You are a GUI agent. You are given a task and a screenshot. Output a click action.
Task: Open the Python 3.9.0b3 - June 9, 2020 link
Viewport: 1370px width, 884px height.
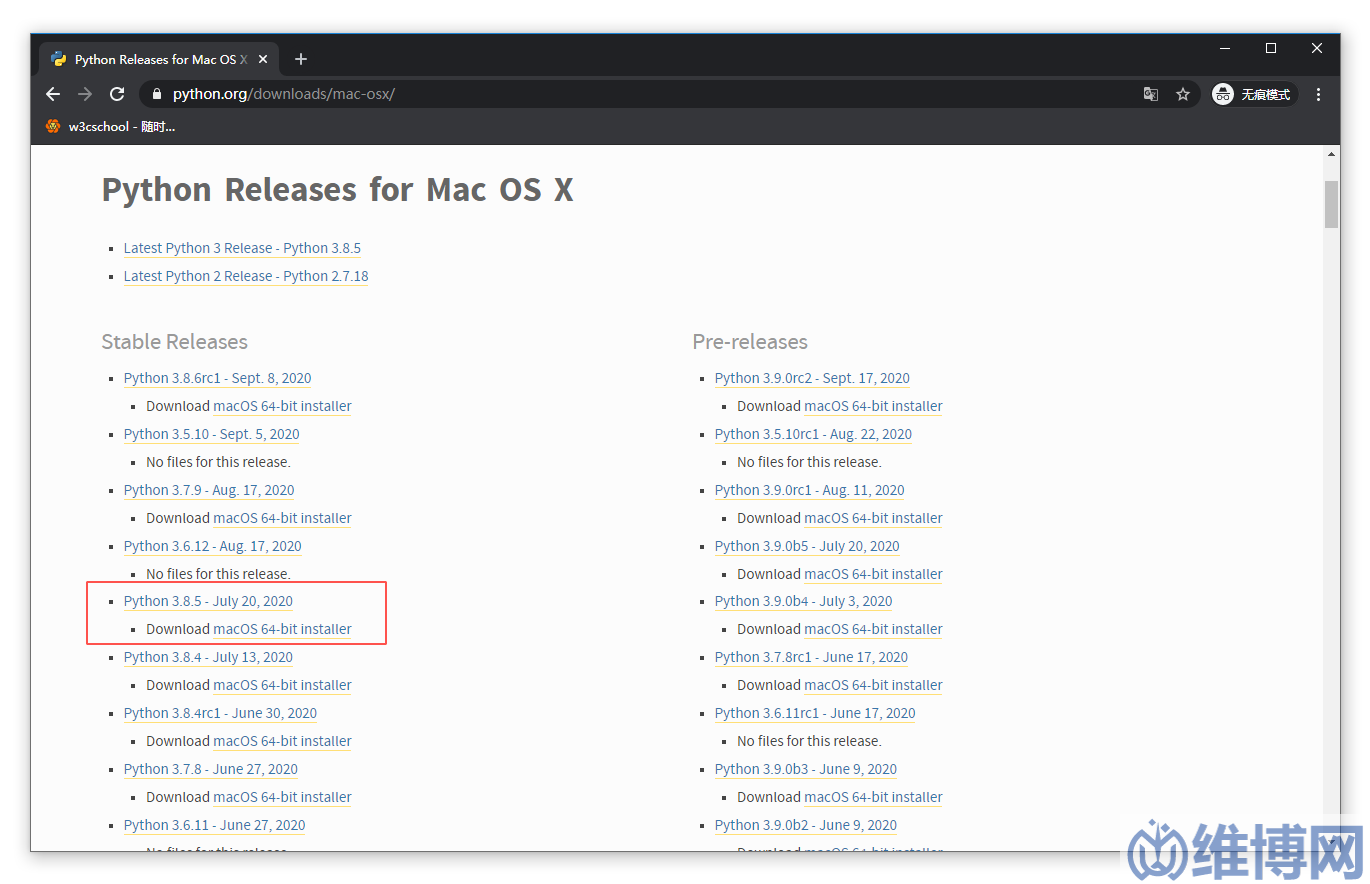pos(806,769)
